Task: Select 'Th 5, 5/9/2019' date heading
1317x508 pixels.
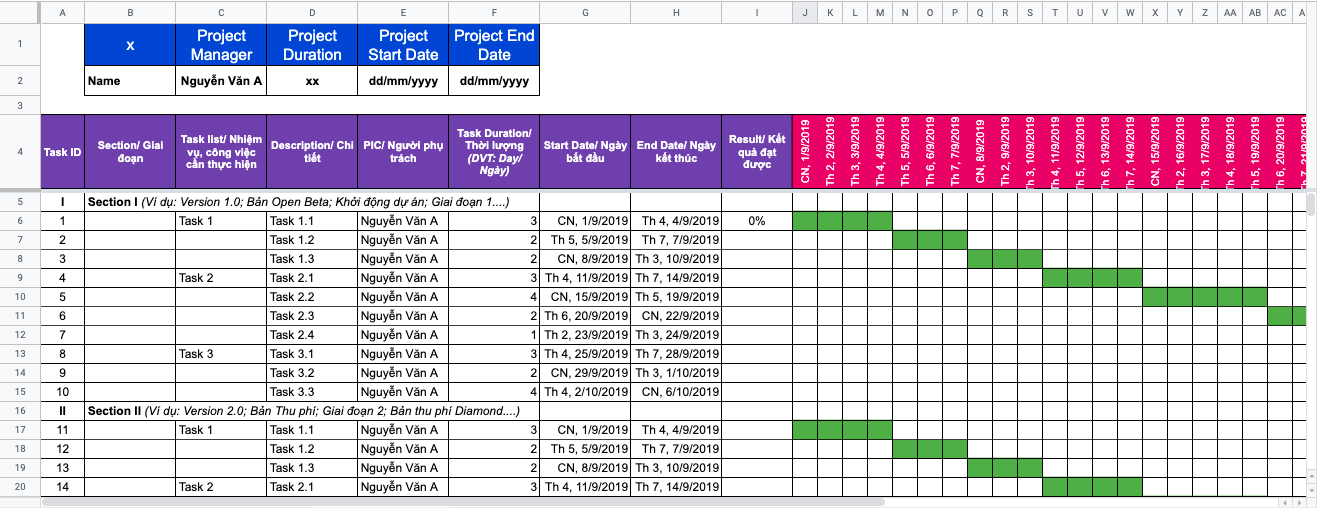Action: click(905, 152)
